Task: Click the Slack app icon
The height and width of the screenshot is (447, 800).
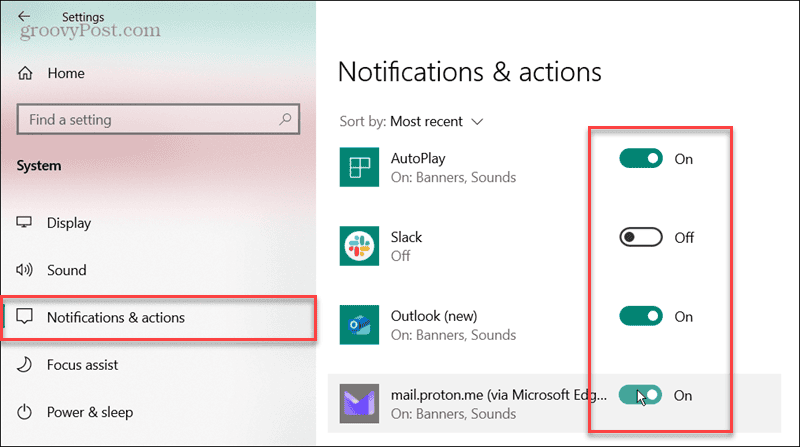Action: (x=359, y=246)
